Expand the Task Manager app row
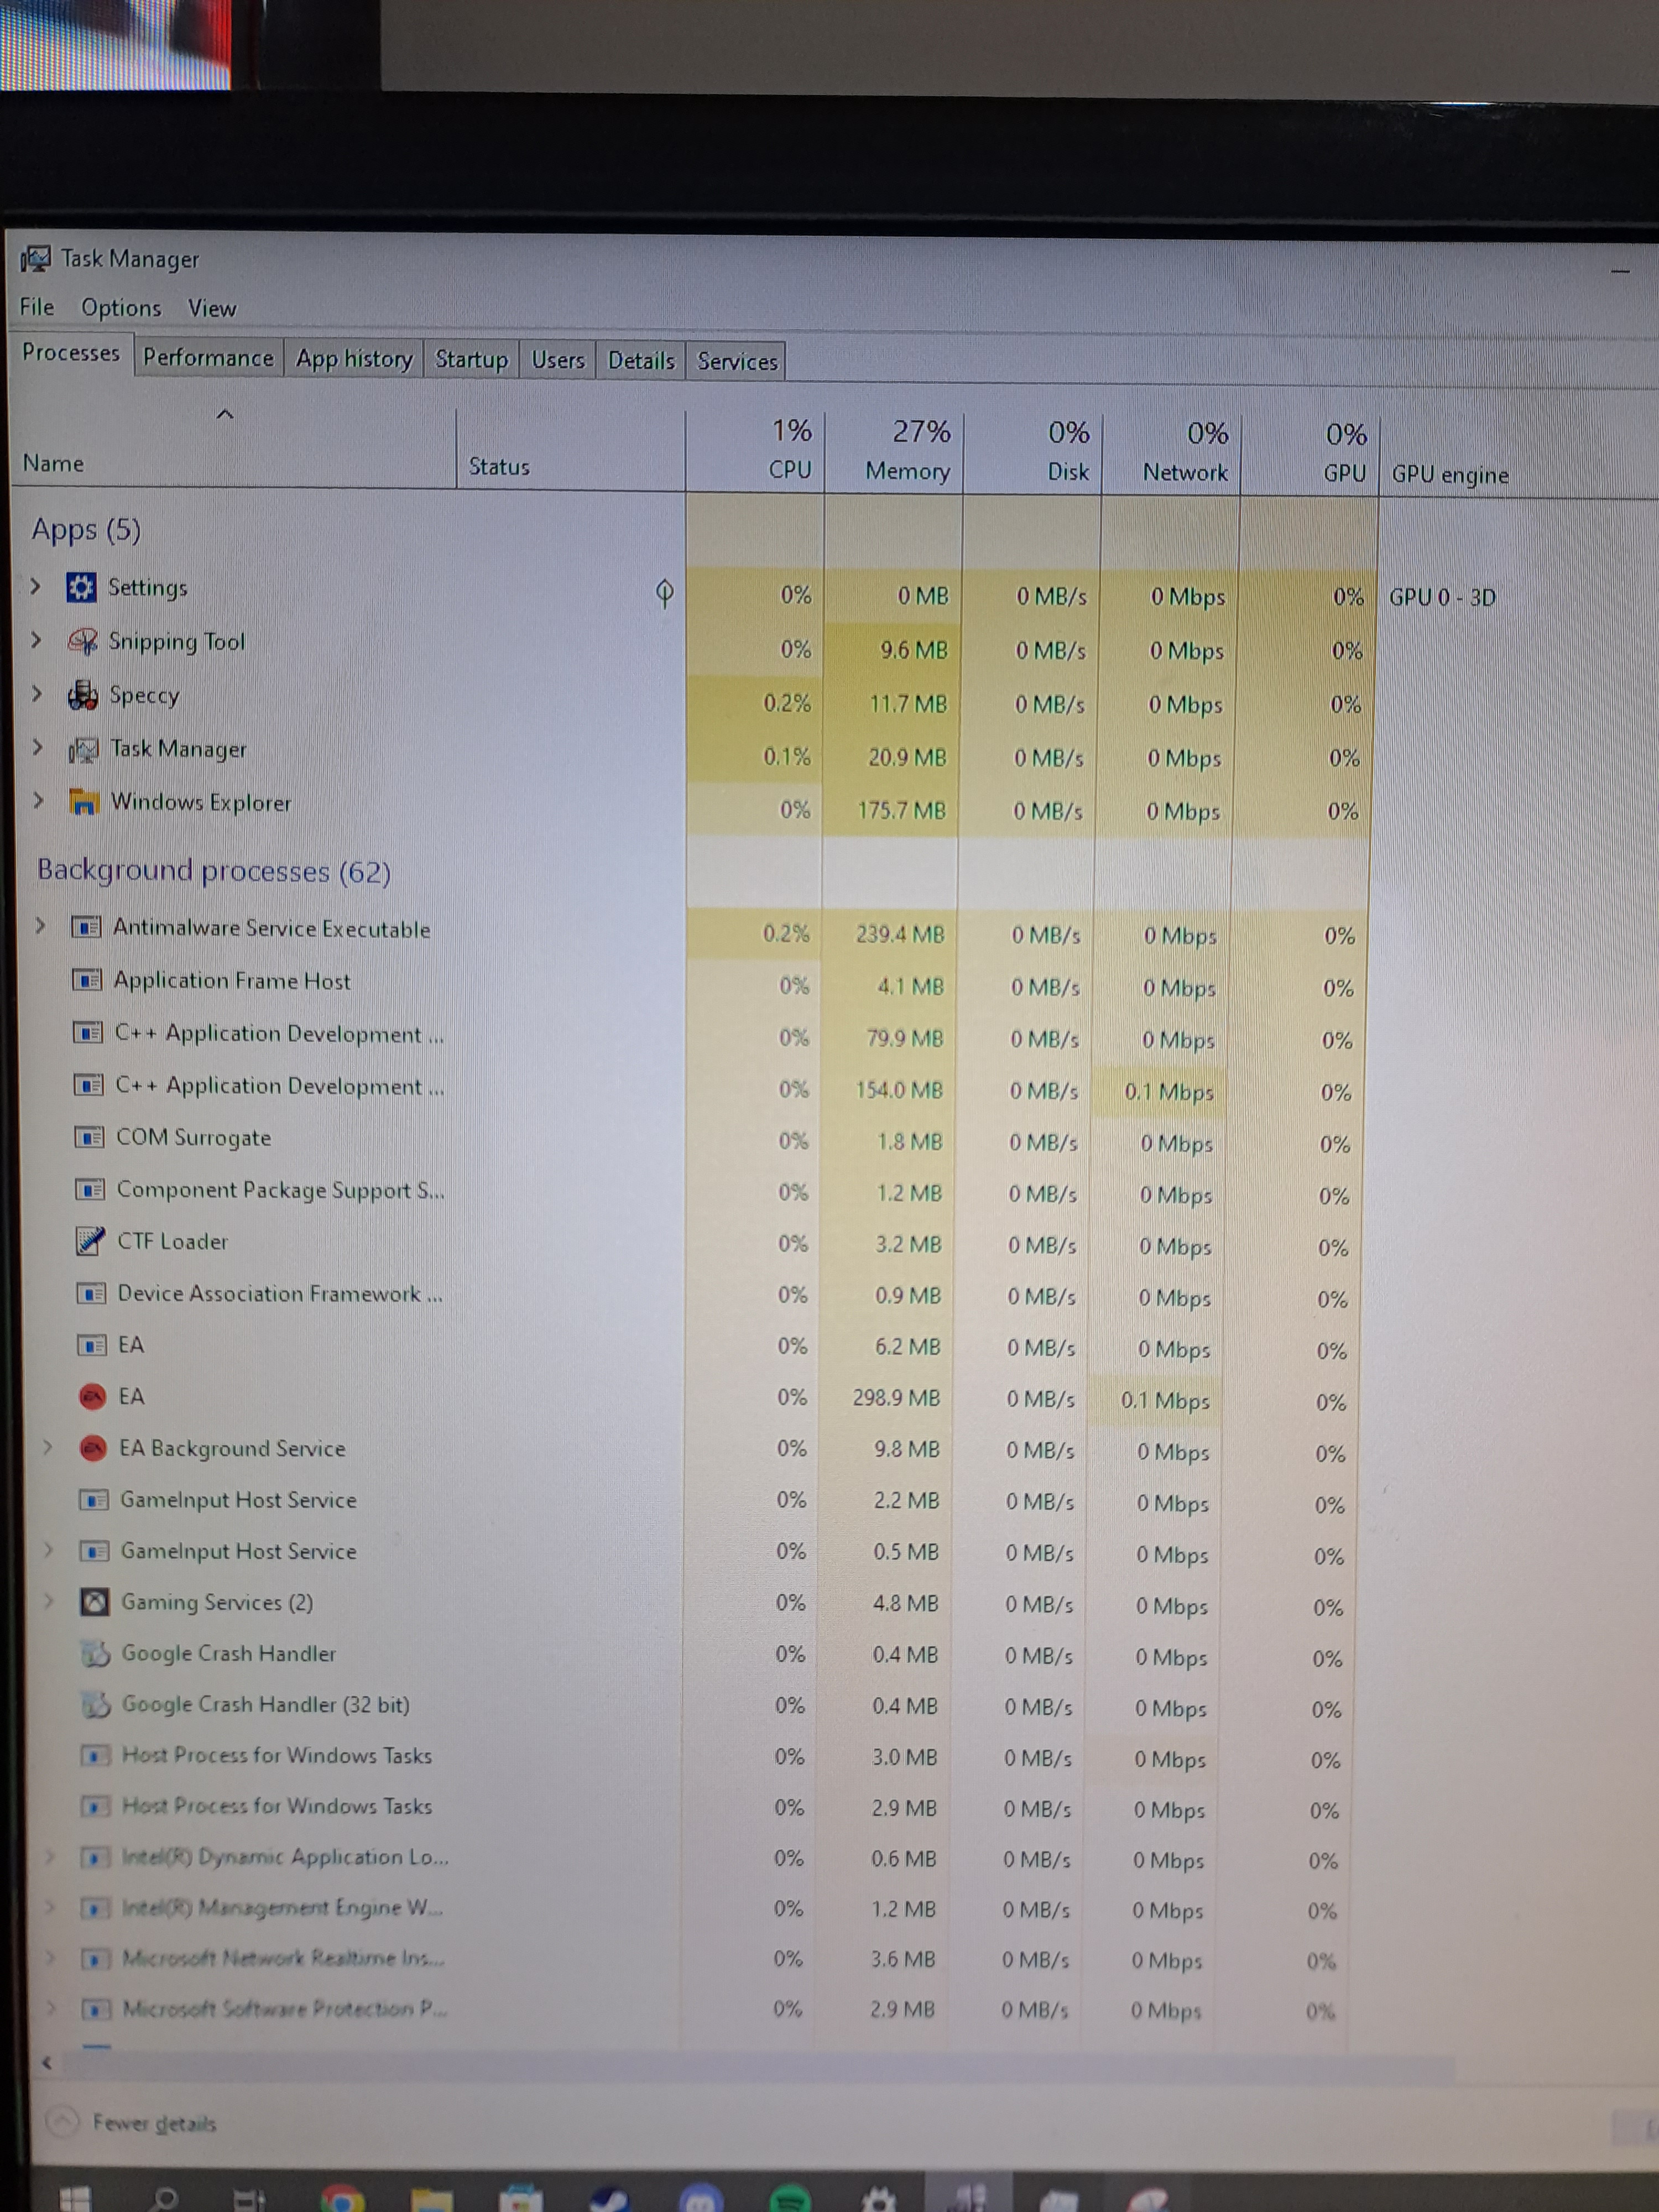 tap(38, 747)
